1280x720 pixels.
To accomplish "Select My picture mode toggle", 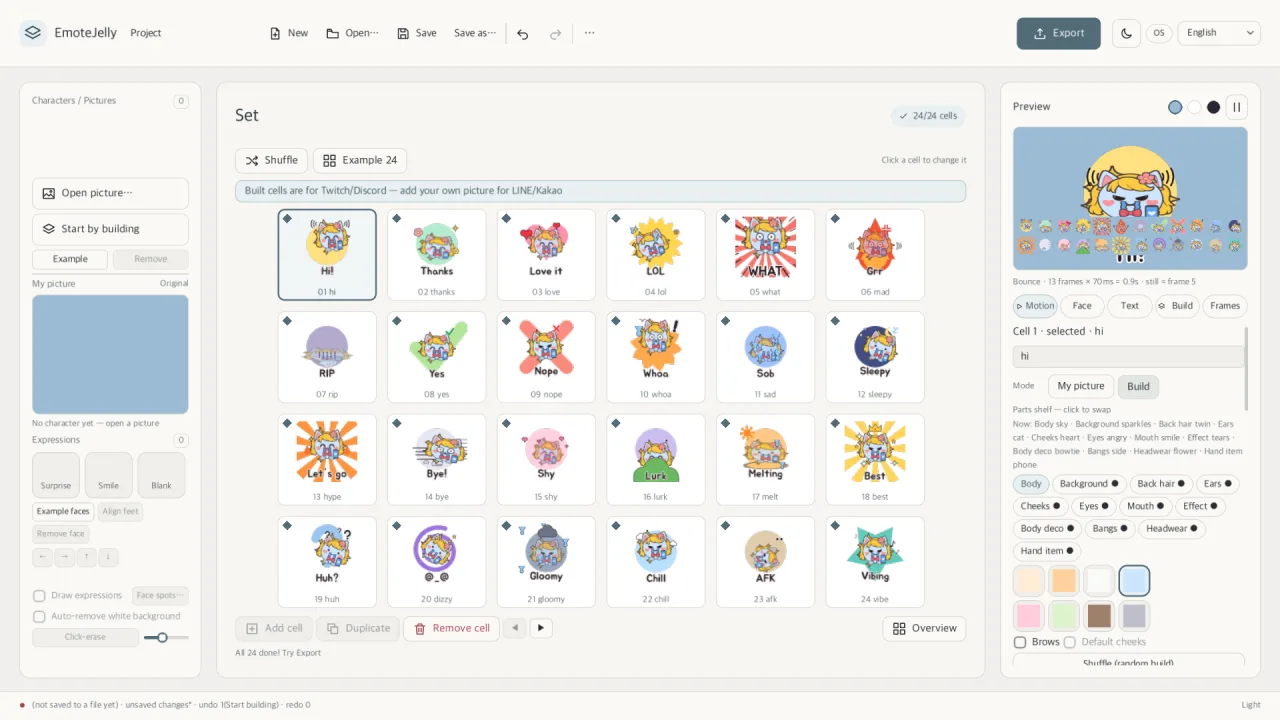I will [x=1081, y=386].
